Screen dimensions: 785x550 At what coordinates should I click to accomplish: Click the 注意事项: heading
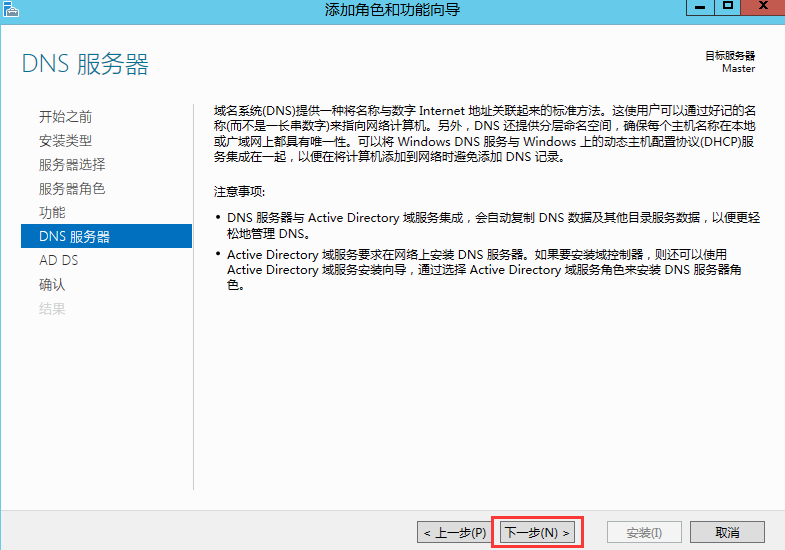click(239, 192)
